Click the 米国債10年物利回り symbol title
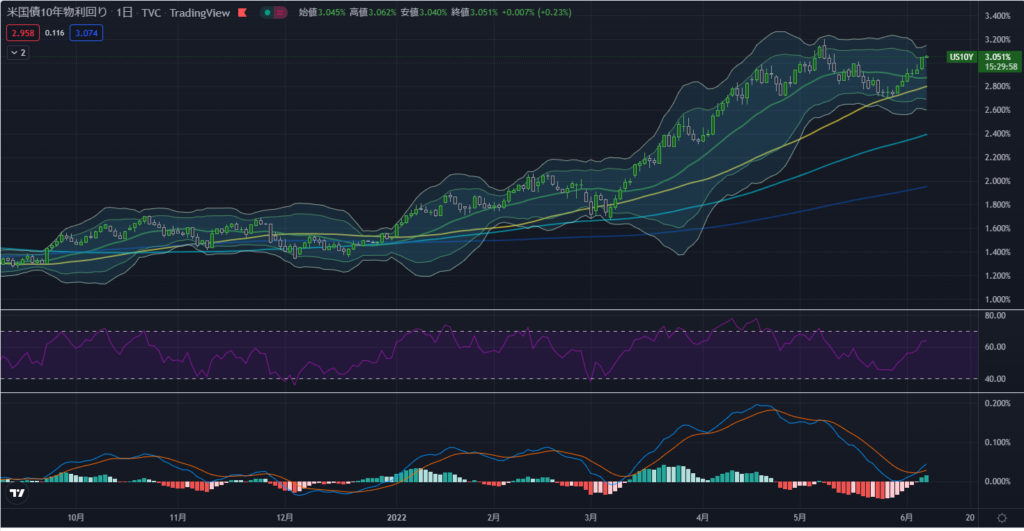1024x531 pixels. click(x=56, y=13)
